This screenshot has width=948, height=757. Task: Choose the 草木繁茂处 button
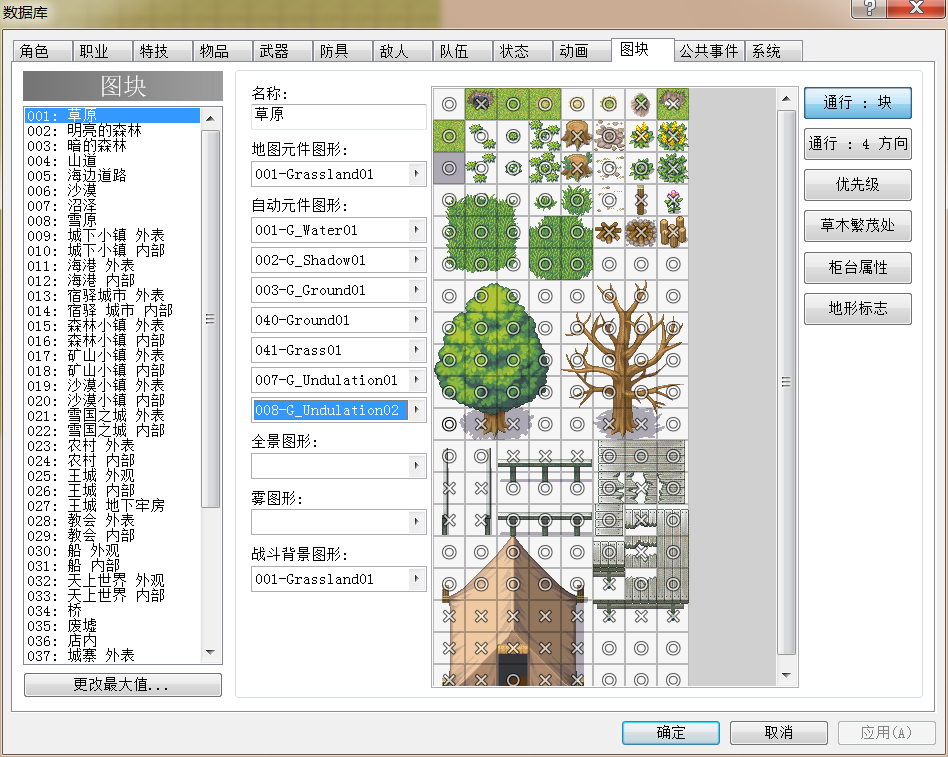857,226
